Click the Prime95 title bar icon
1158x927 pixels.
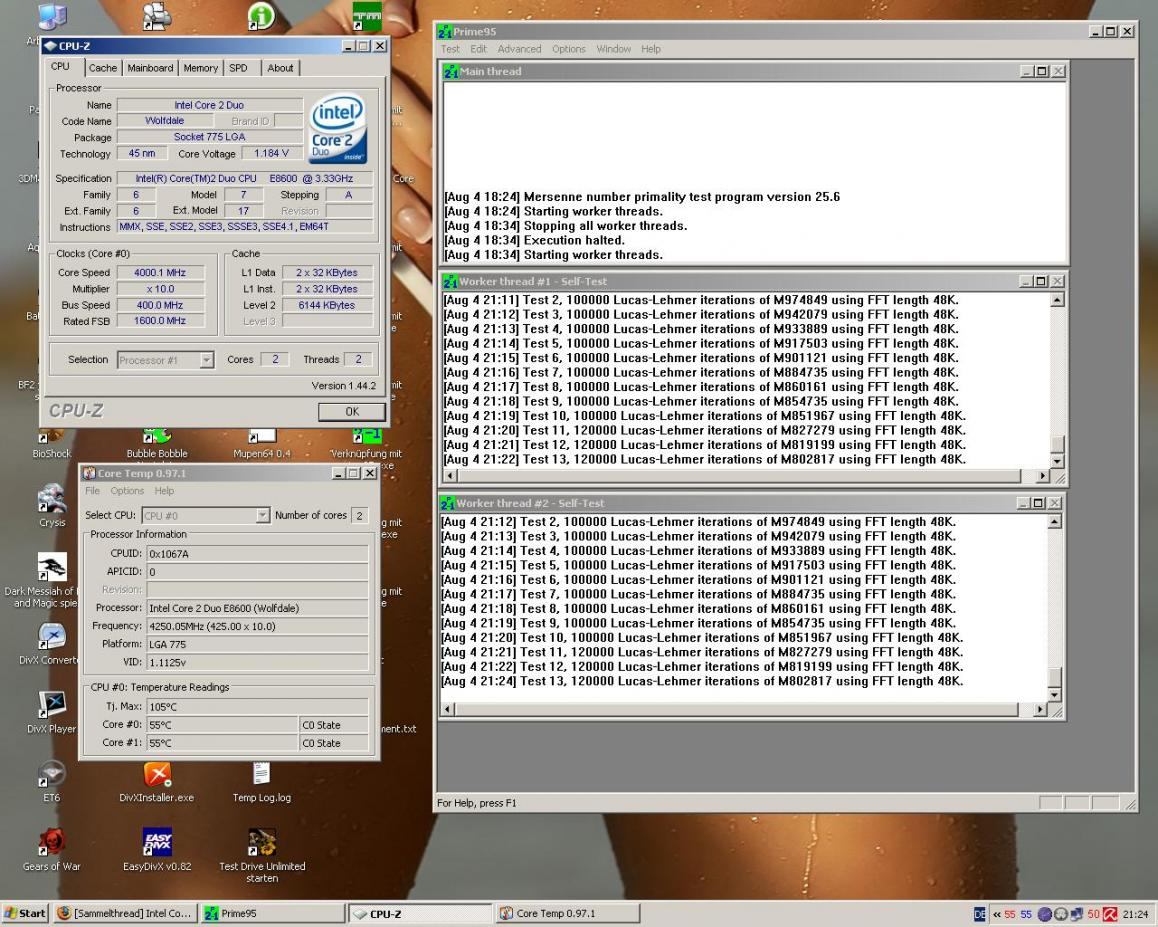click(x=445, y=32)
